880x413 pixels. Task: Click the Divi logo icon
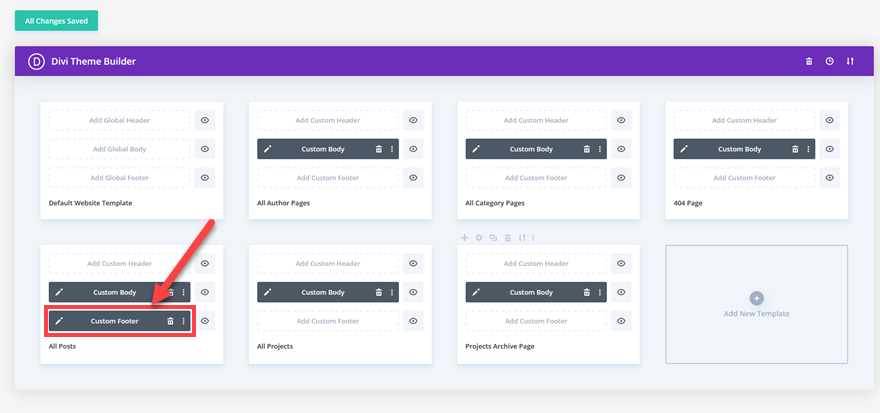click(36, 61)
